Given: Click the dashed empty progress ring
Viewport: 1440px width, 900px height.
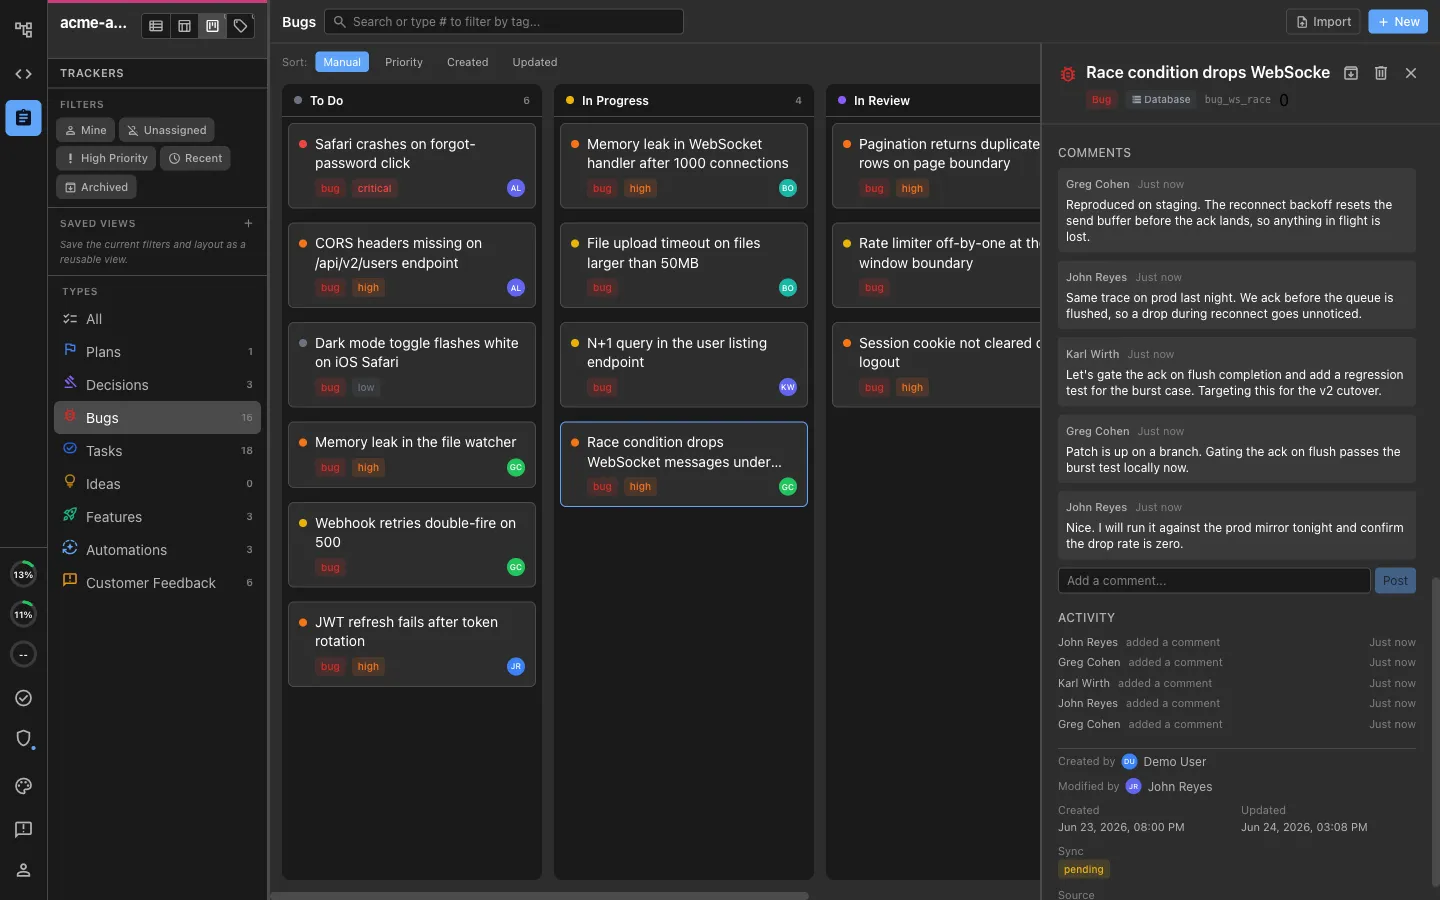Looking at the screenshot, I should pos(23,655).
